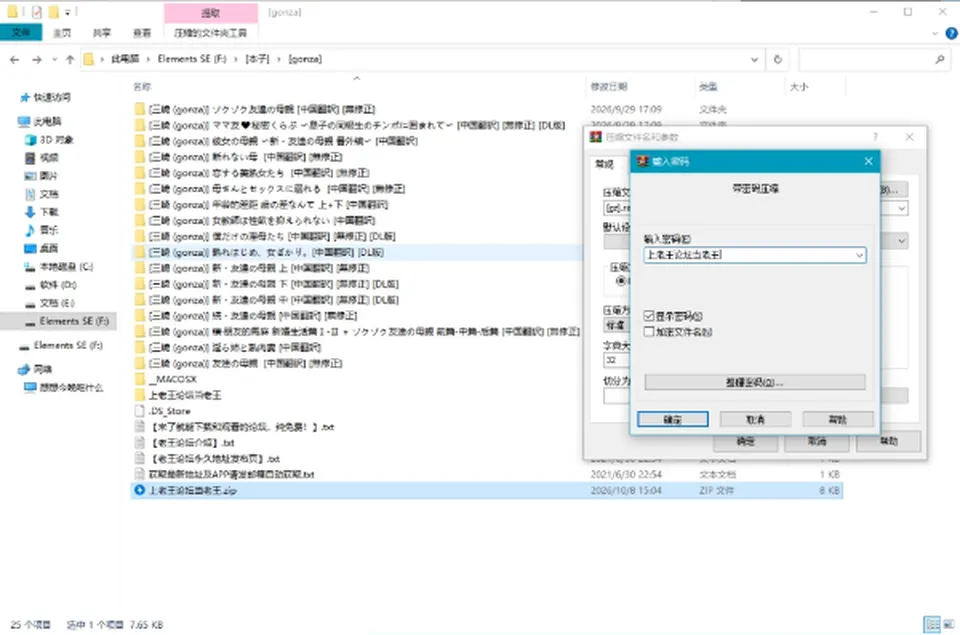
Task: Enable the 加密文件名 checkbox
Action: (x=649, y=332)
